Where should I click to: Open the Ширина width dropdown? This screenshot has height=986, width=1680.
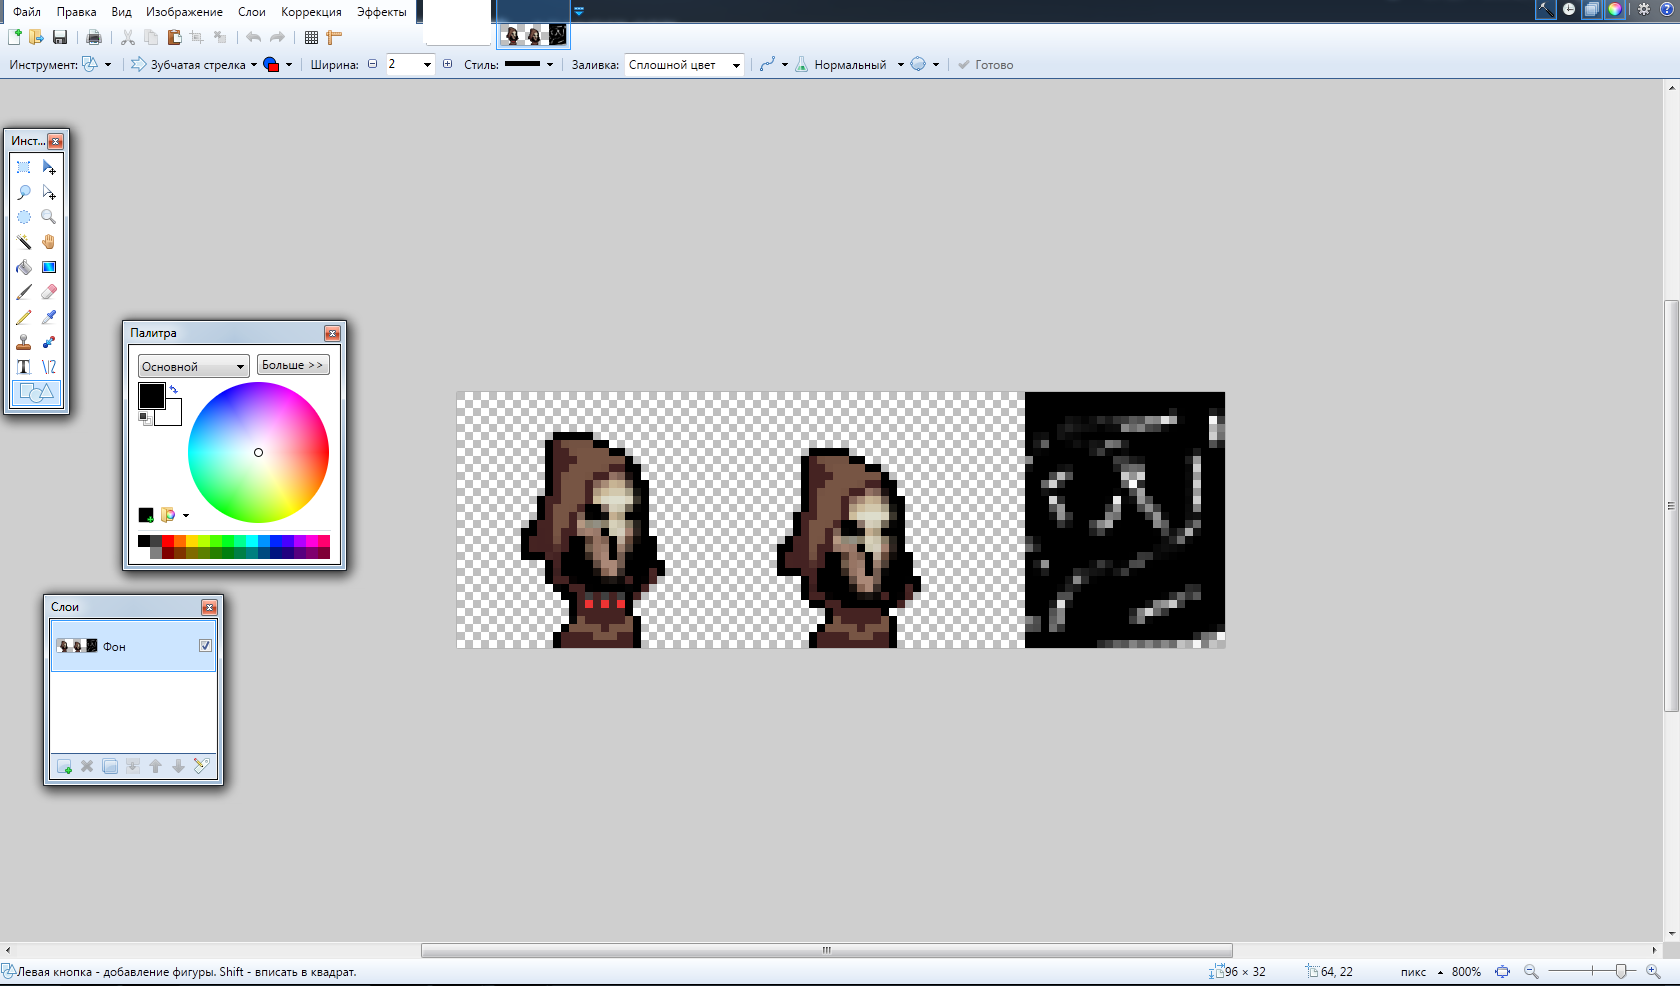[x=427, y=64]
